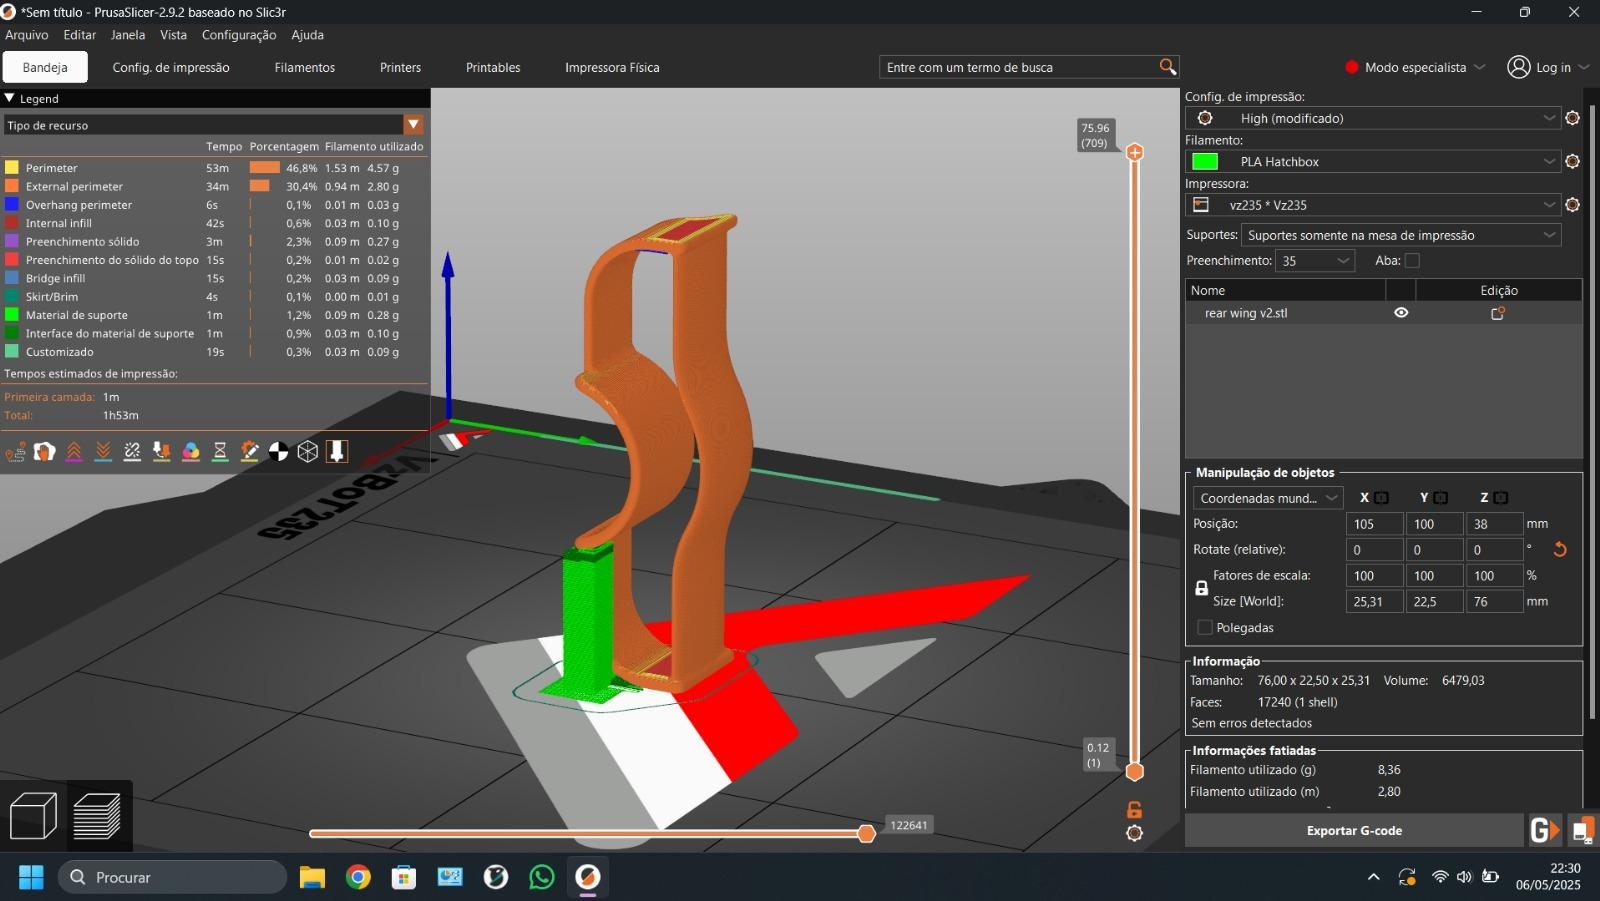Screen dimensions: 1600x901
Task: Open filament settings via gear beside PLA Hatchbox
Action: 1572,161
